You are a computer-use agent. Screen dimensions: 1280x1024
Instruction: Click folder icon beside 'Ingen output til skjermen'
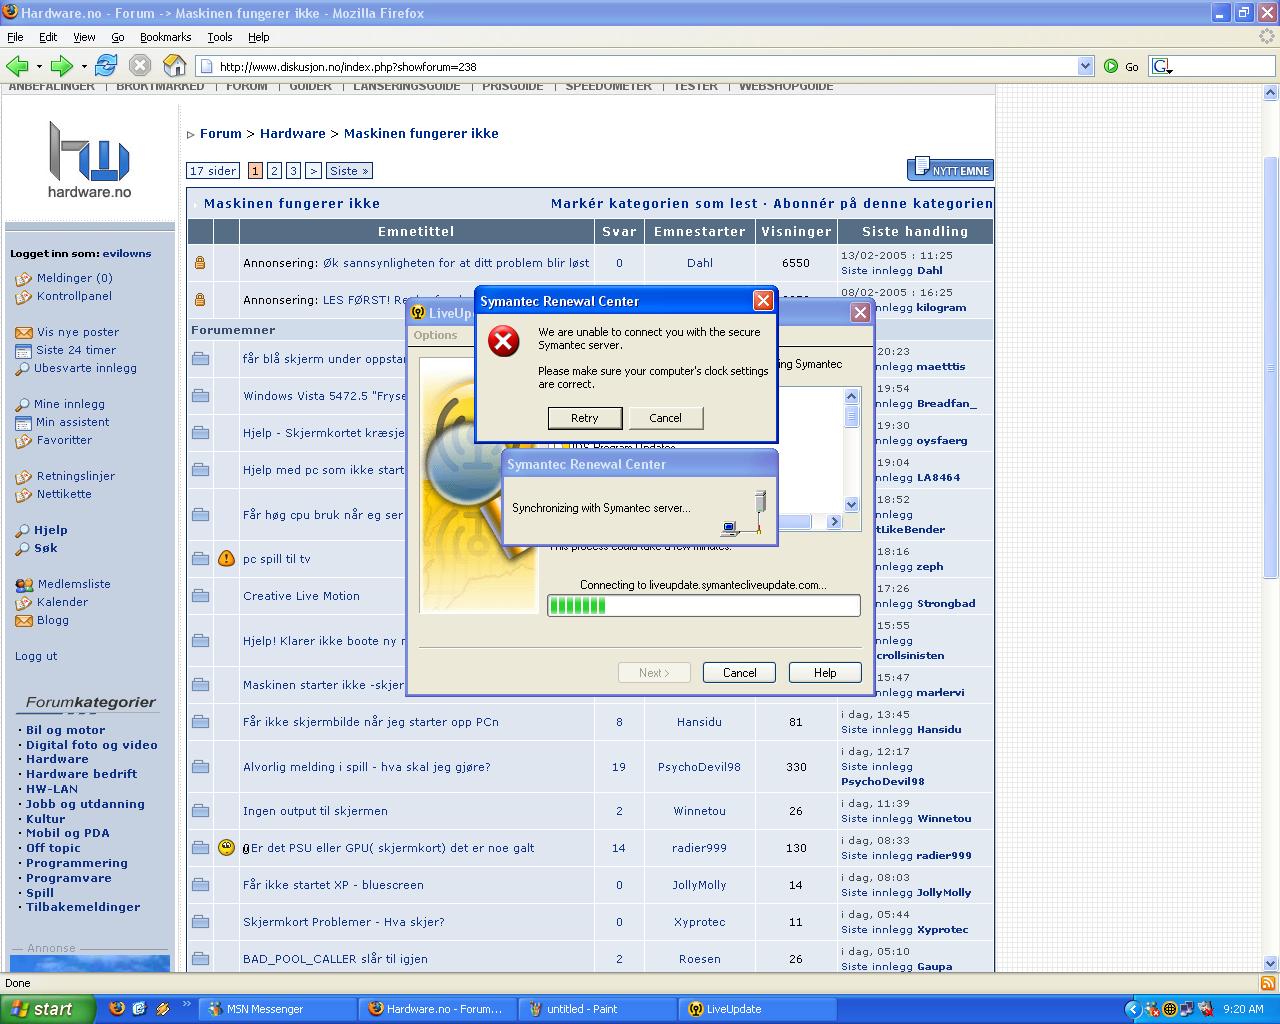tap(200, 811)
